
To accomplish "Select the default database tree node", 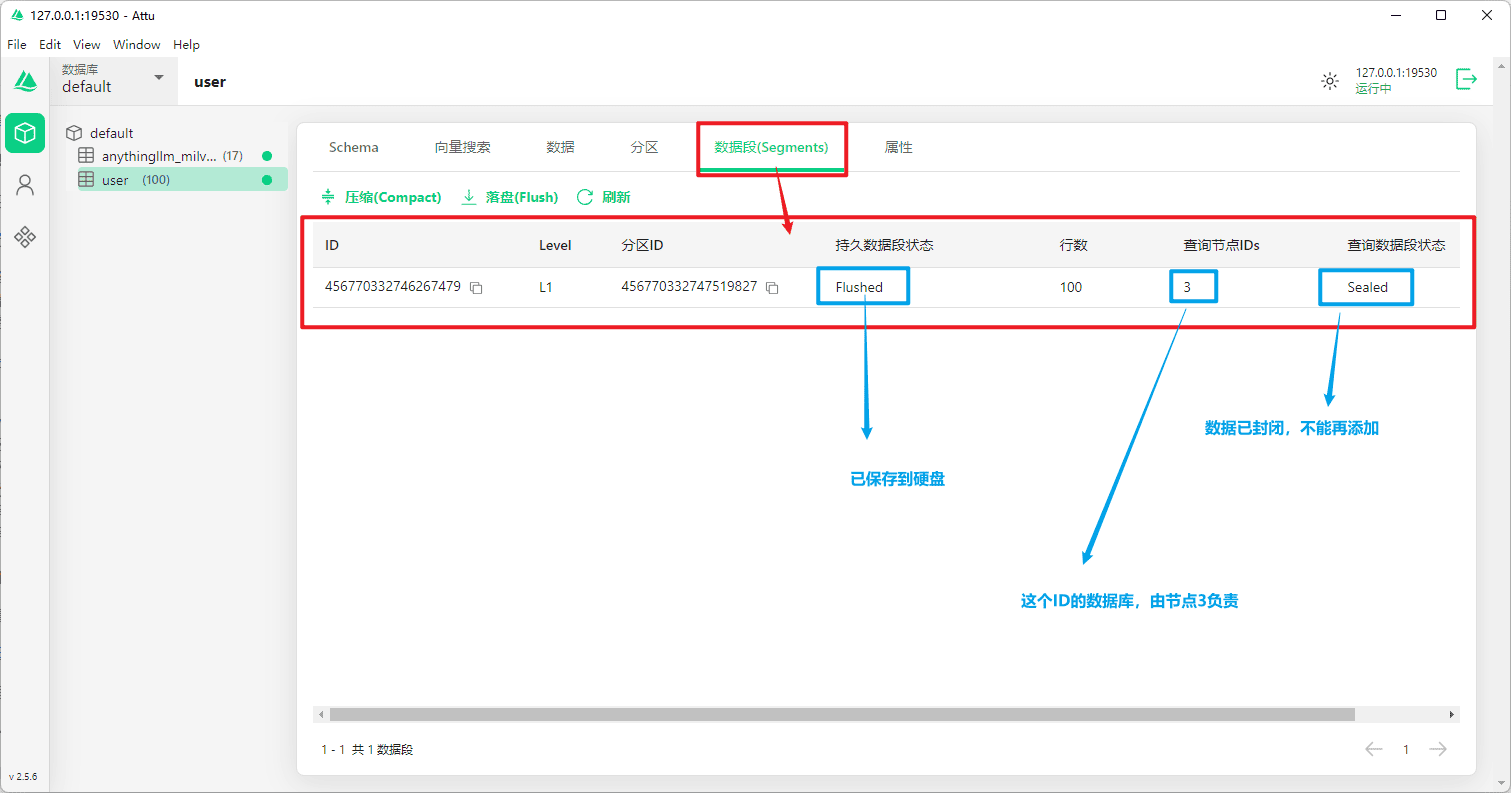I will click(x=111, y=133).
